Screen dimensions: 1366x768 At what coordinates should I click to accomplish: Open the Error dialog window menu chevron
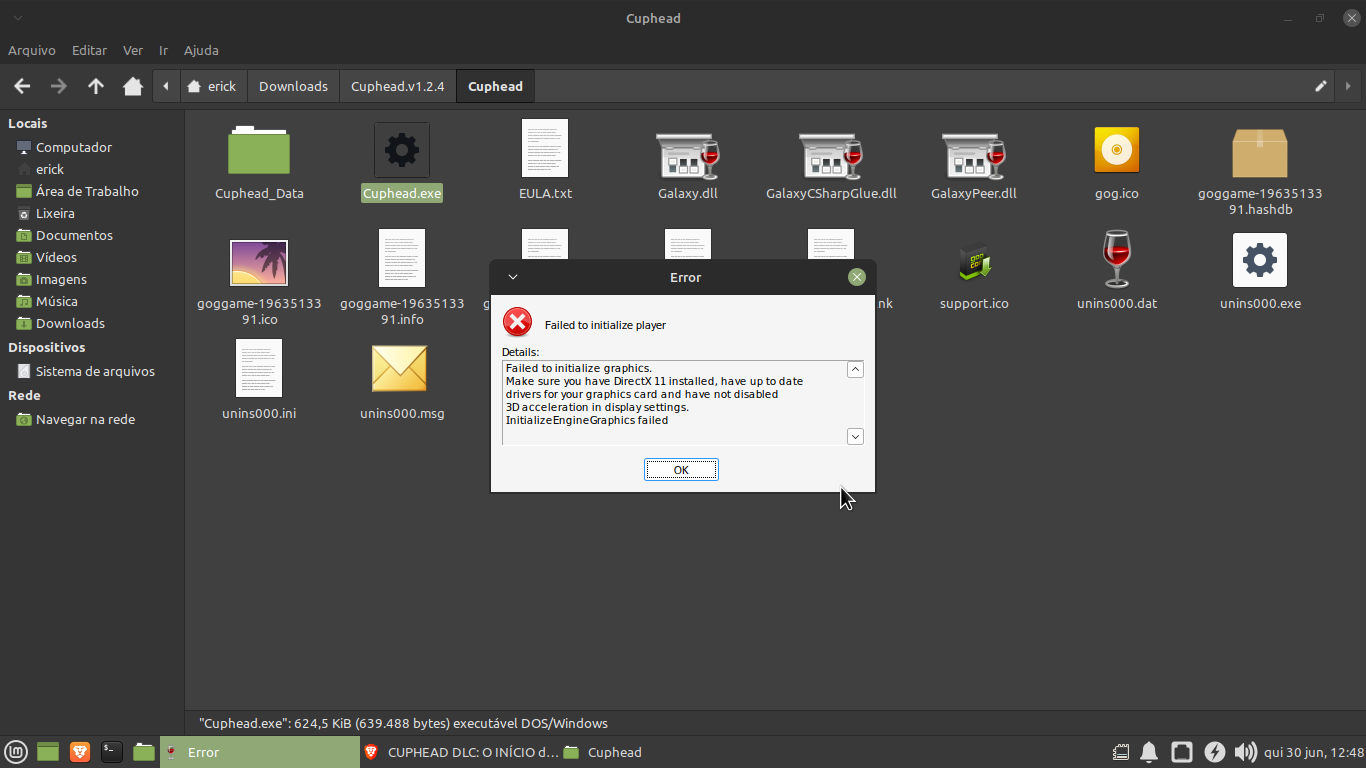[x=512, y=277]
